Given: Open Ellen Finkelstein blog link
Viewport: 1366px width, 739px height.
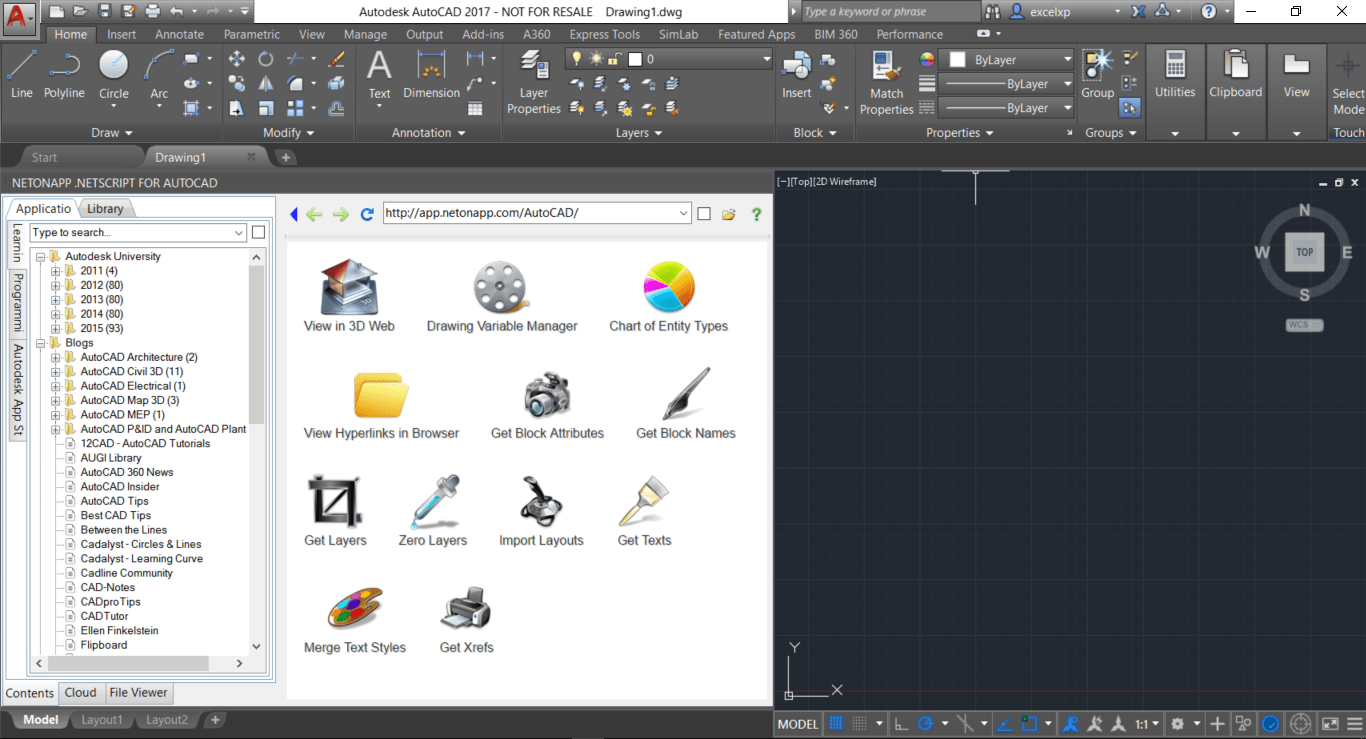Looking at the screenshot, I should tap(119, 631).
